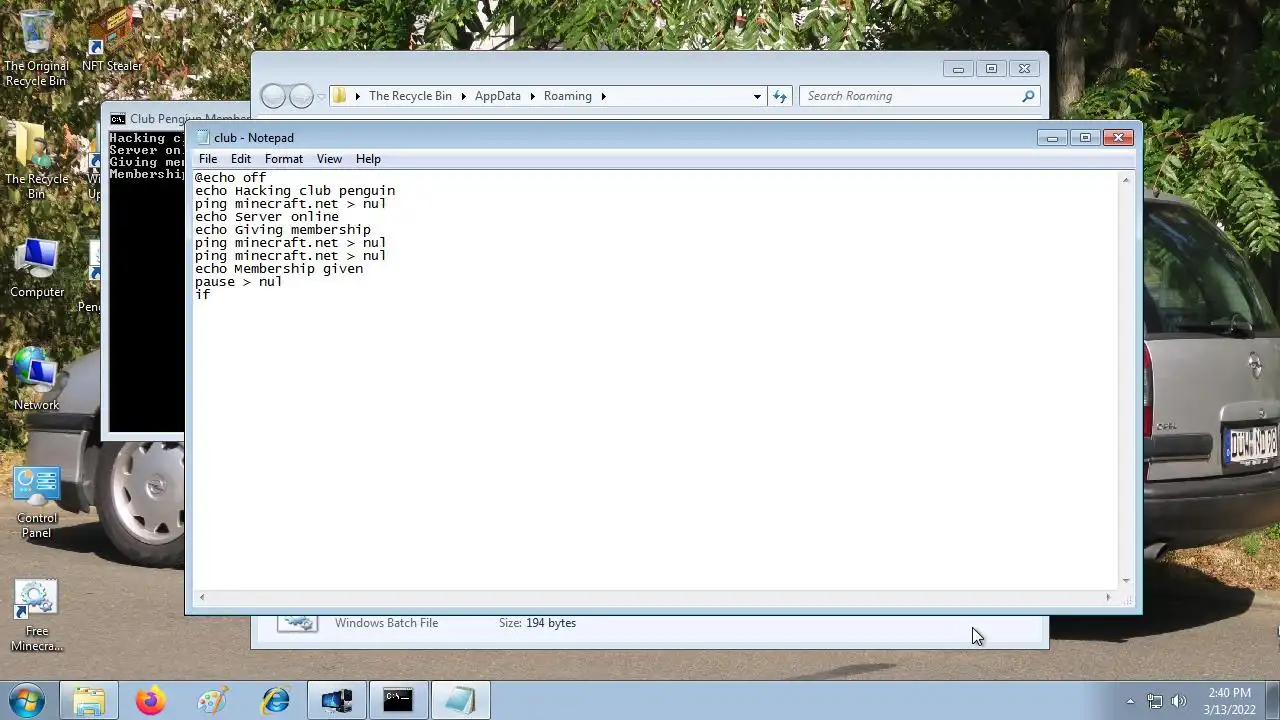Click the taskbar monitor app icon
Viewport: 1280px width, 720px height.
[337, 701]
